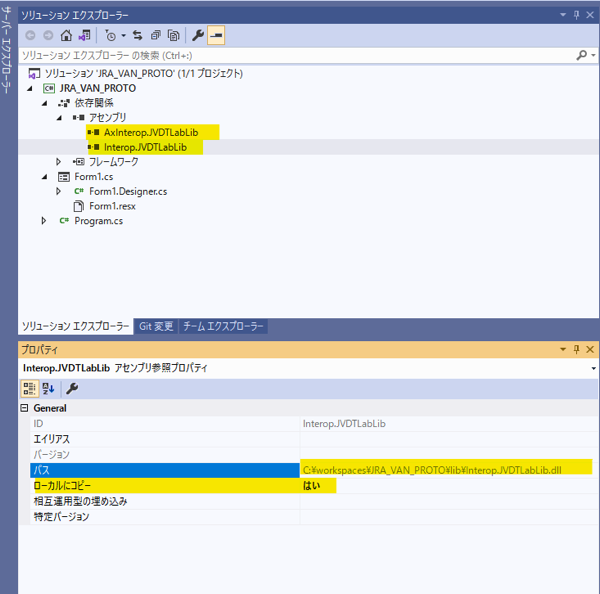Open Form1.Designer.cs in the tree
This screenshot has width=600, height=594.
[x=127, y=191]
